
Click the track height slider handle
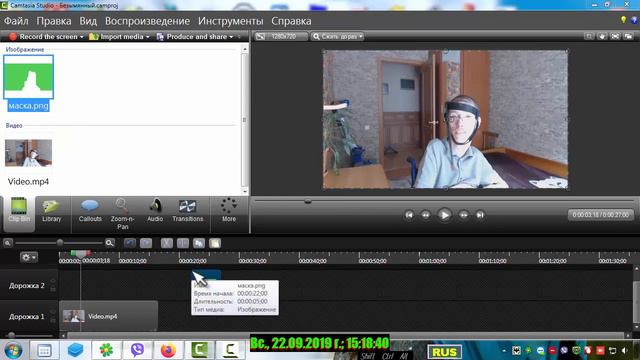click(x=11, y=336)
